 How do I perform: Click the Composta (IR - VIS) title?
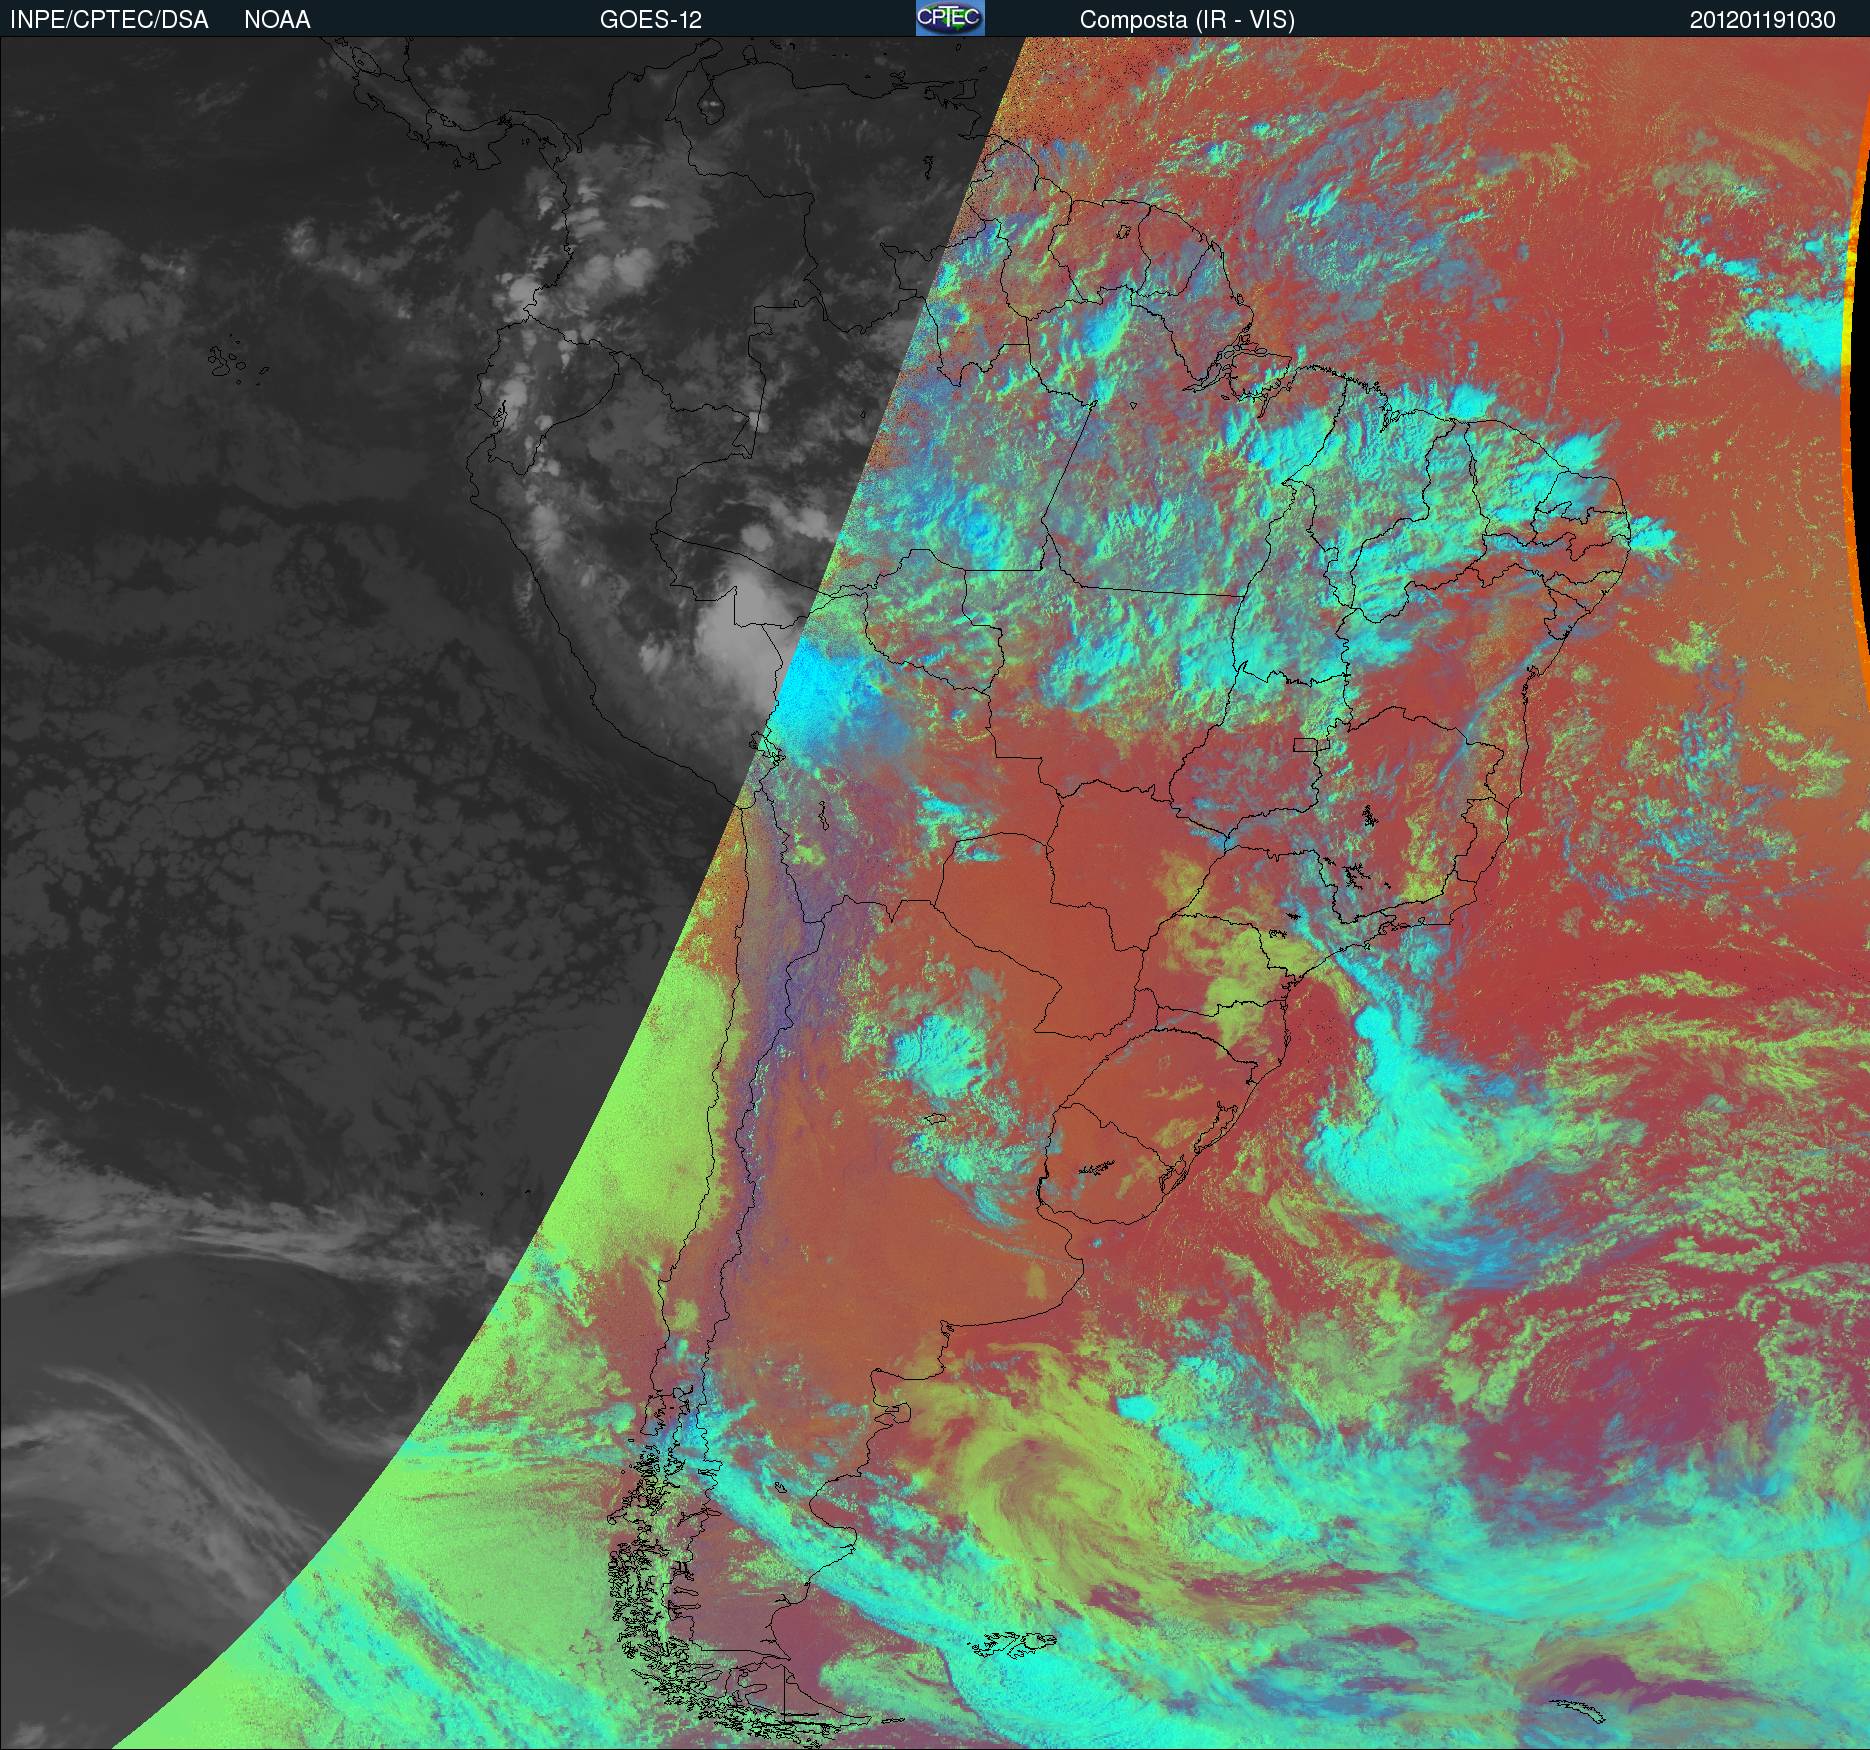point(1187,20)
